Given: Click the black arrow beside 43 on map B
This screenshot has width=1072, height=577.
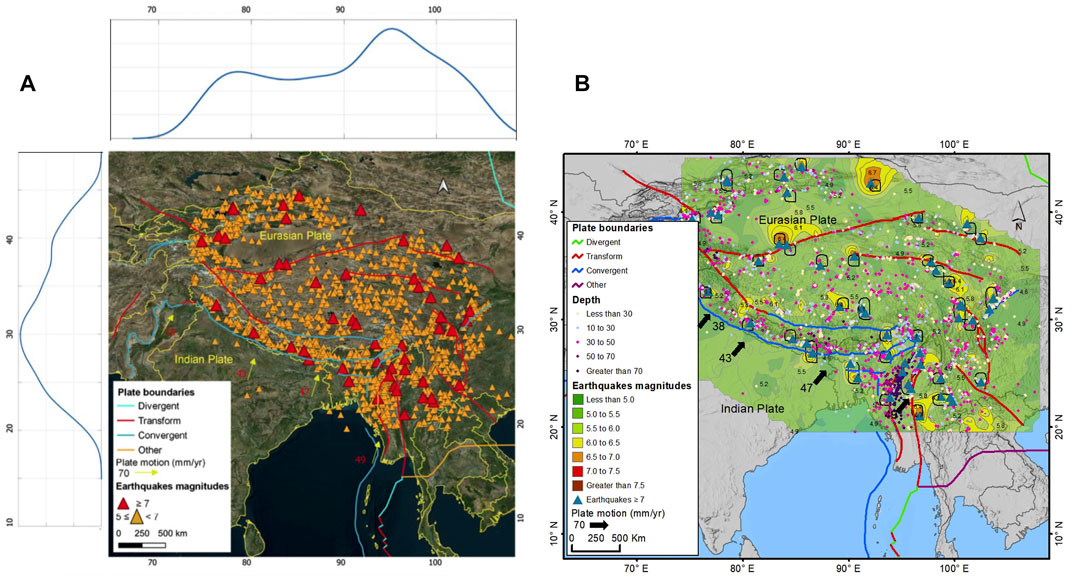Looking at the screenshot, I should (x=738, y=349).
